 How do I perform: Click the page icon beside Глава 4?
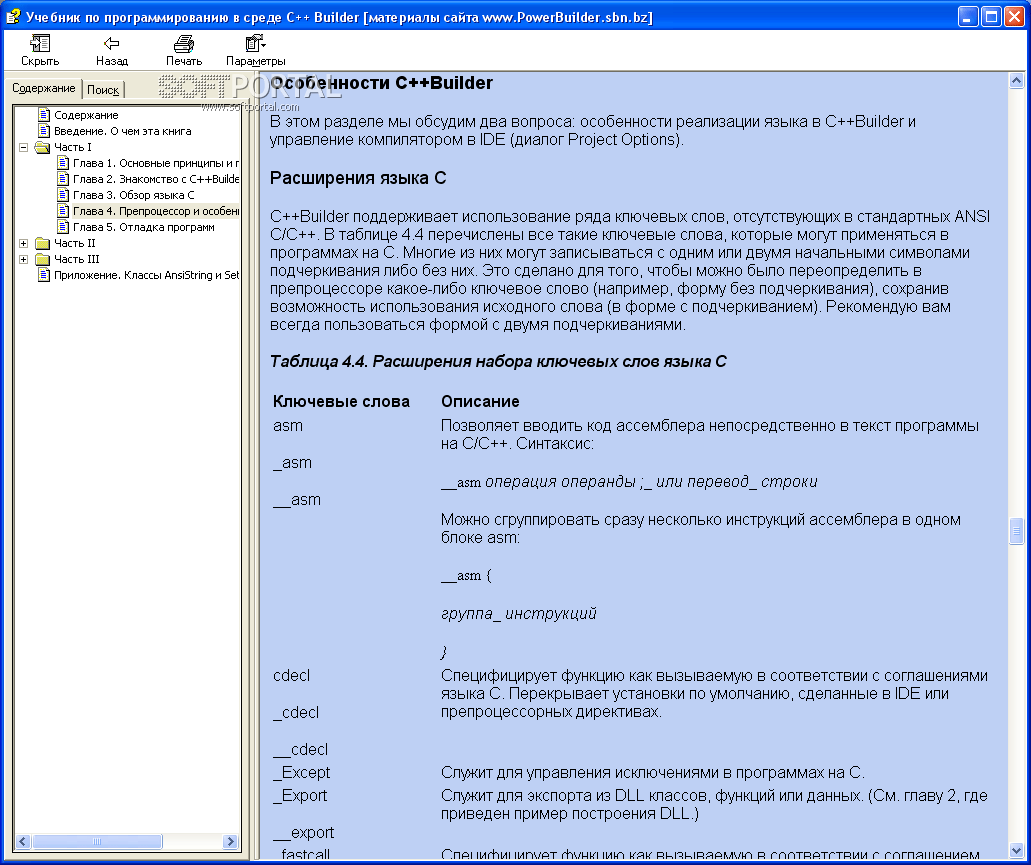(x=63, y=211)
